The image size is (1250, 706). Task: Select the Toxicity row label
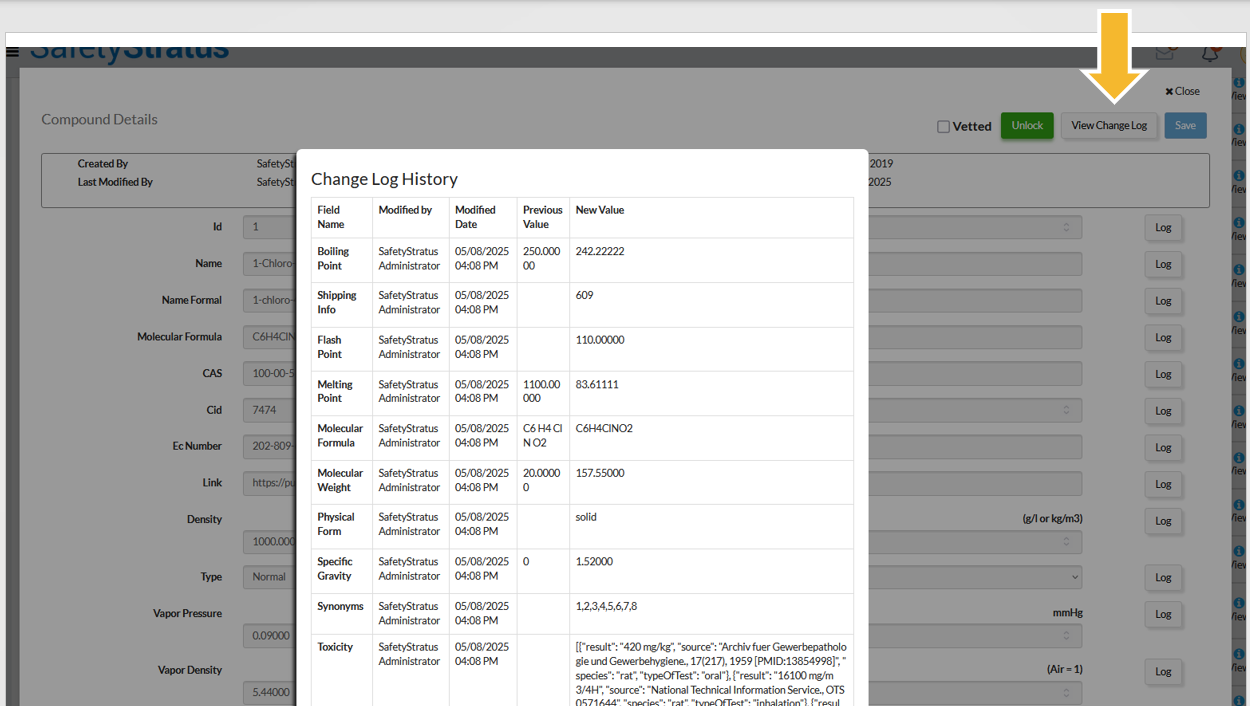[335, 647]
